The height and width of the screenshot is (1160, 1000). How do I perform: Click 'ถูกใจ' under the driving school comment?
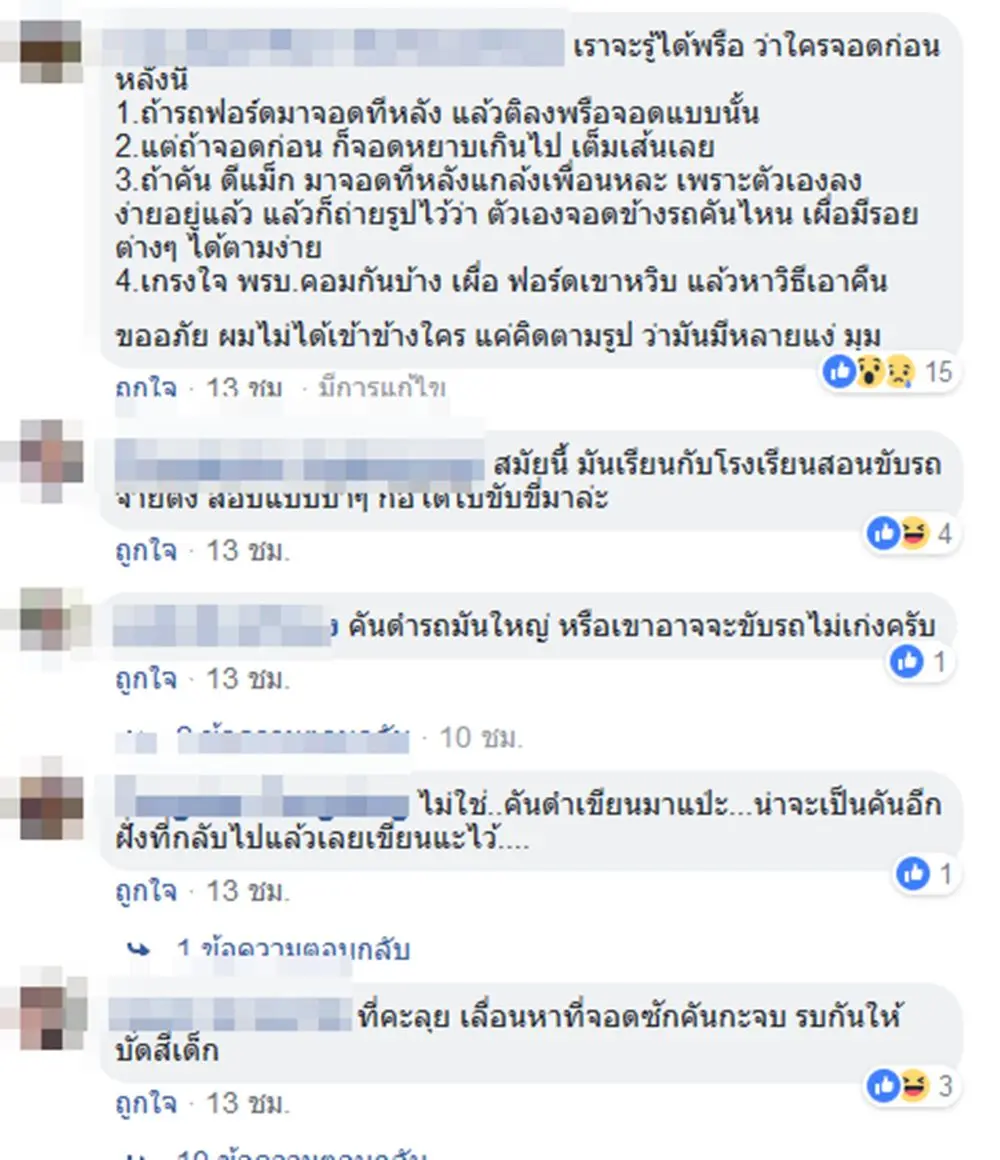[146, 551]
